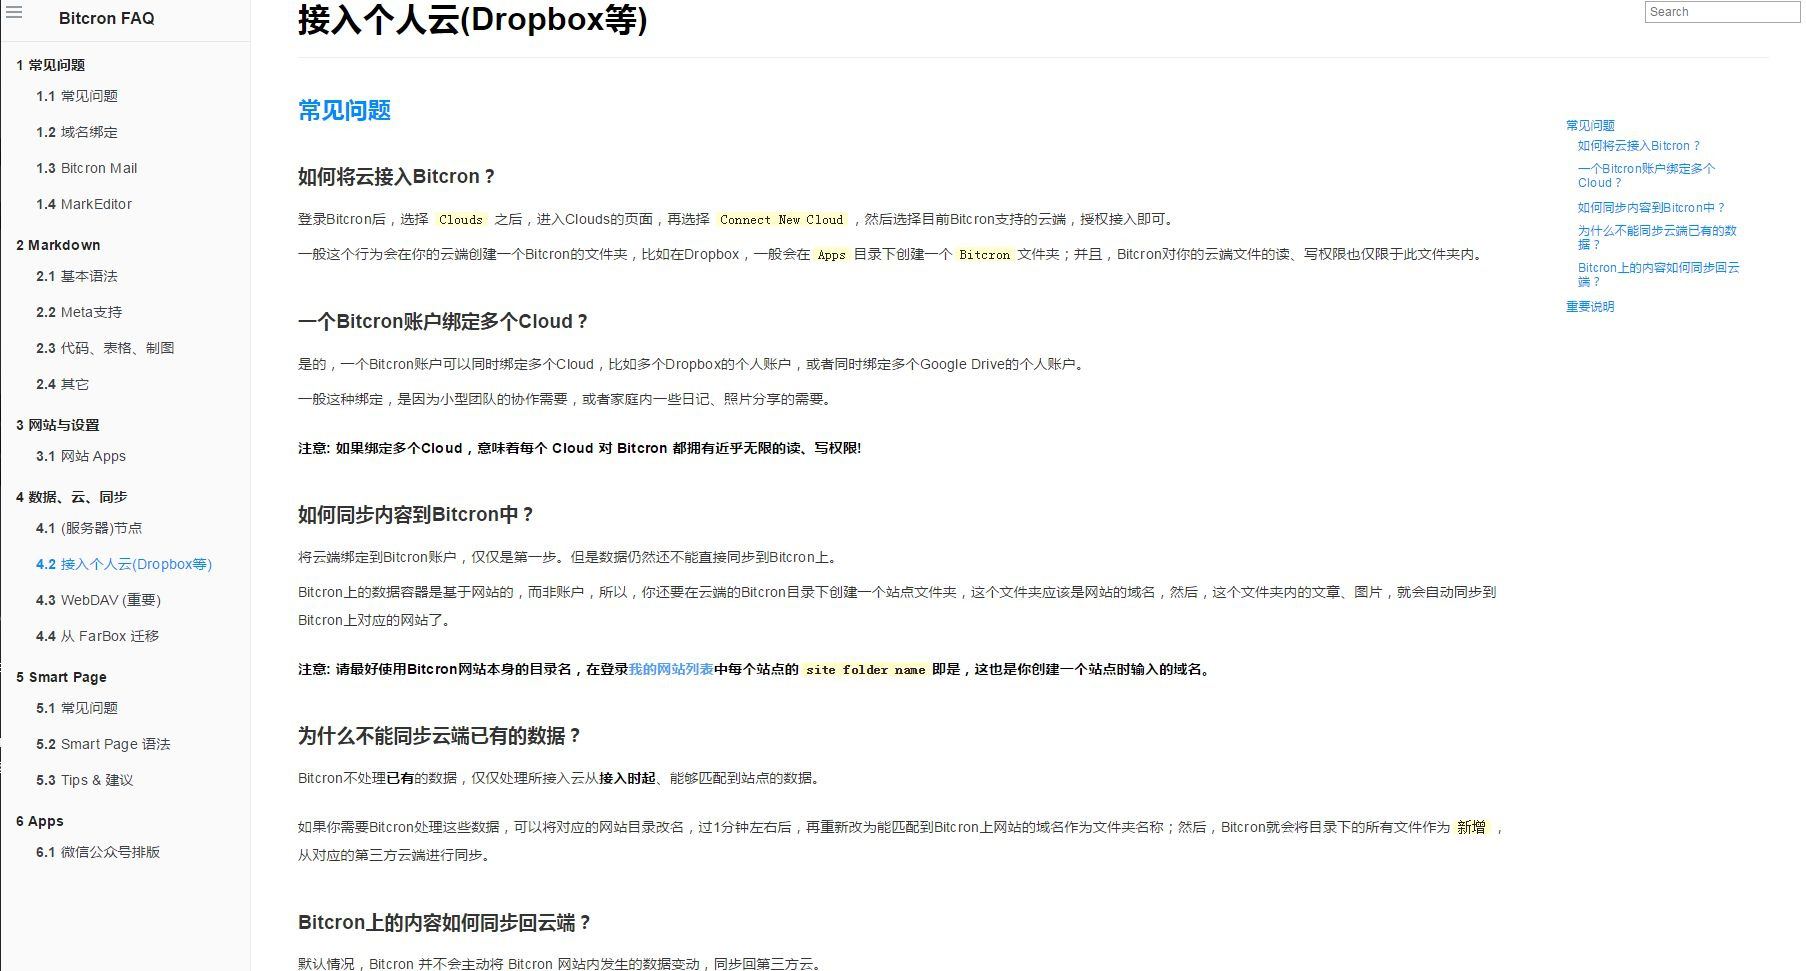Click the blue 常见问题 section heading
The width and height of the screenshot is (1806, 971).
(344, 110)
